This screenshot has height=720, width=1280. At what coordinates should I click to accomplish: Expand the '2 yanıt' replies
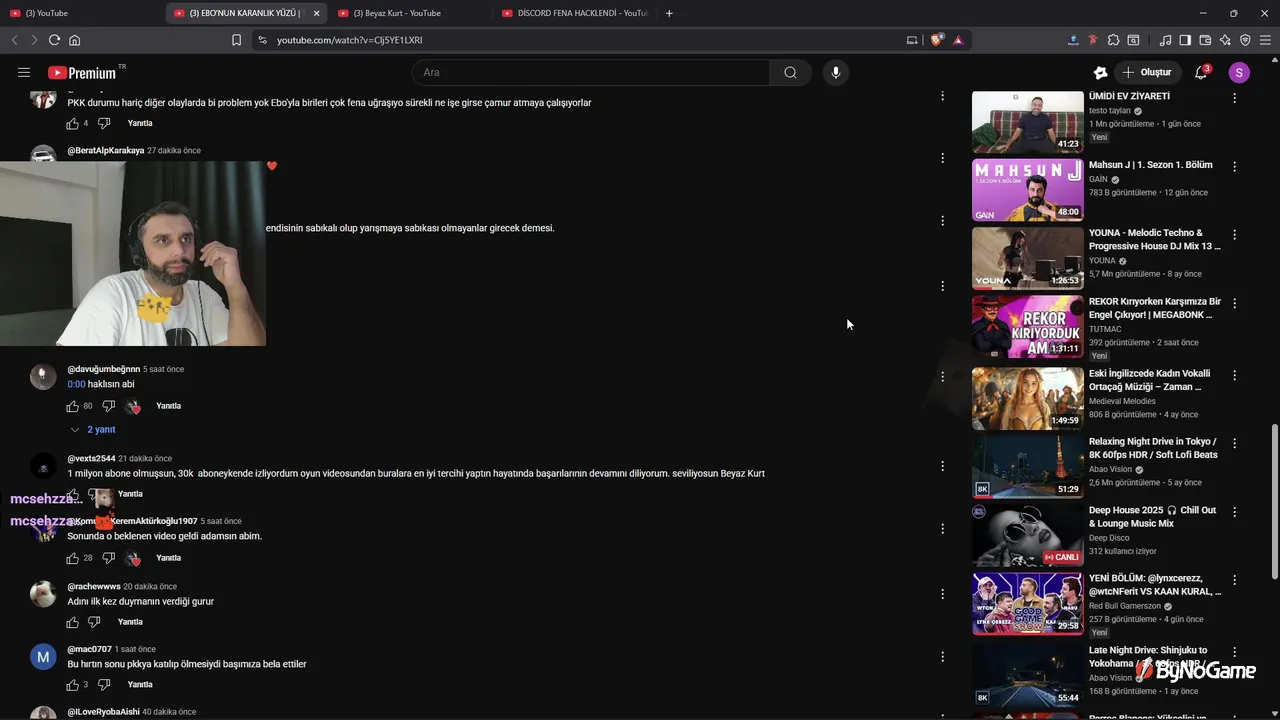(x=93, y=430)
